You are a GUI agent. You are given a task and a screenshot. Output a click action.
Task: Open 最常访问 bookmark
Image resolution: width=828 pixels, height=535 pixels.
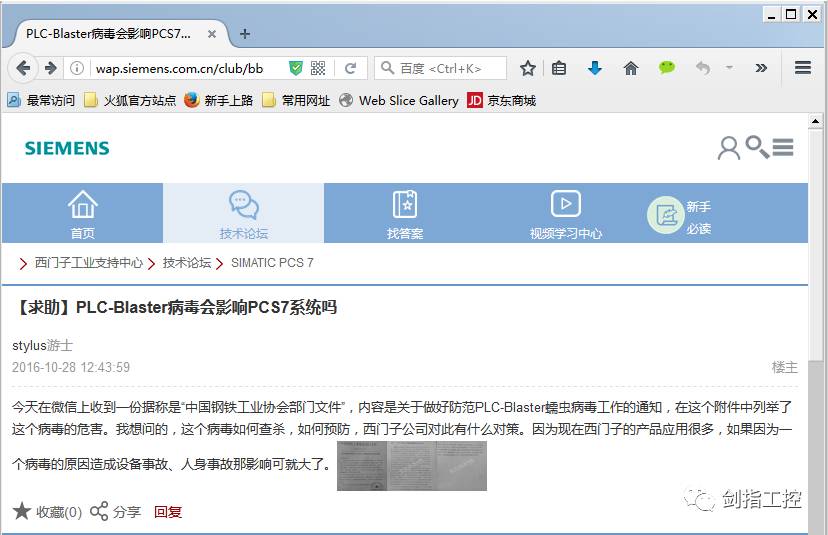pyautogui.click(x=41, y=100)
